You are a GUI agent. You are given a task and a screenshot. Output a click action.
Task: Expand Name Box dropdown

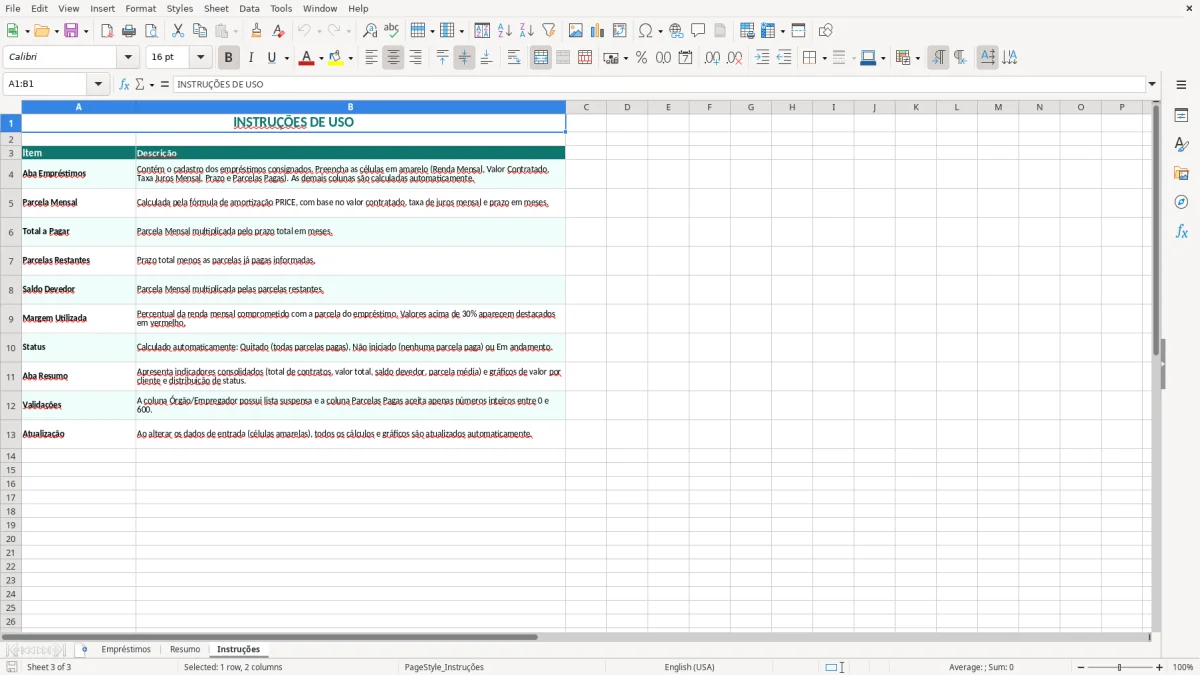click(98, 85)
